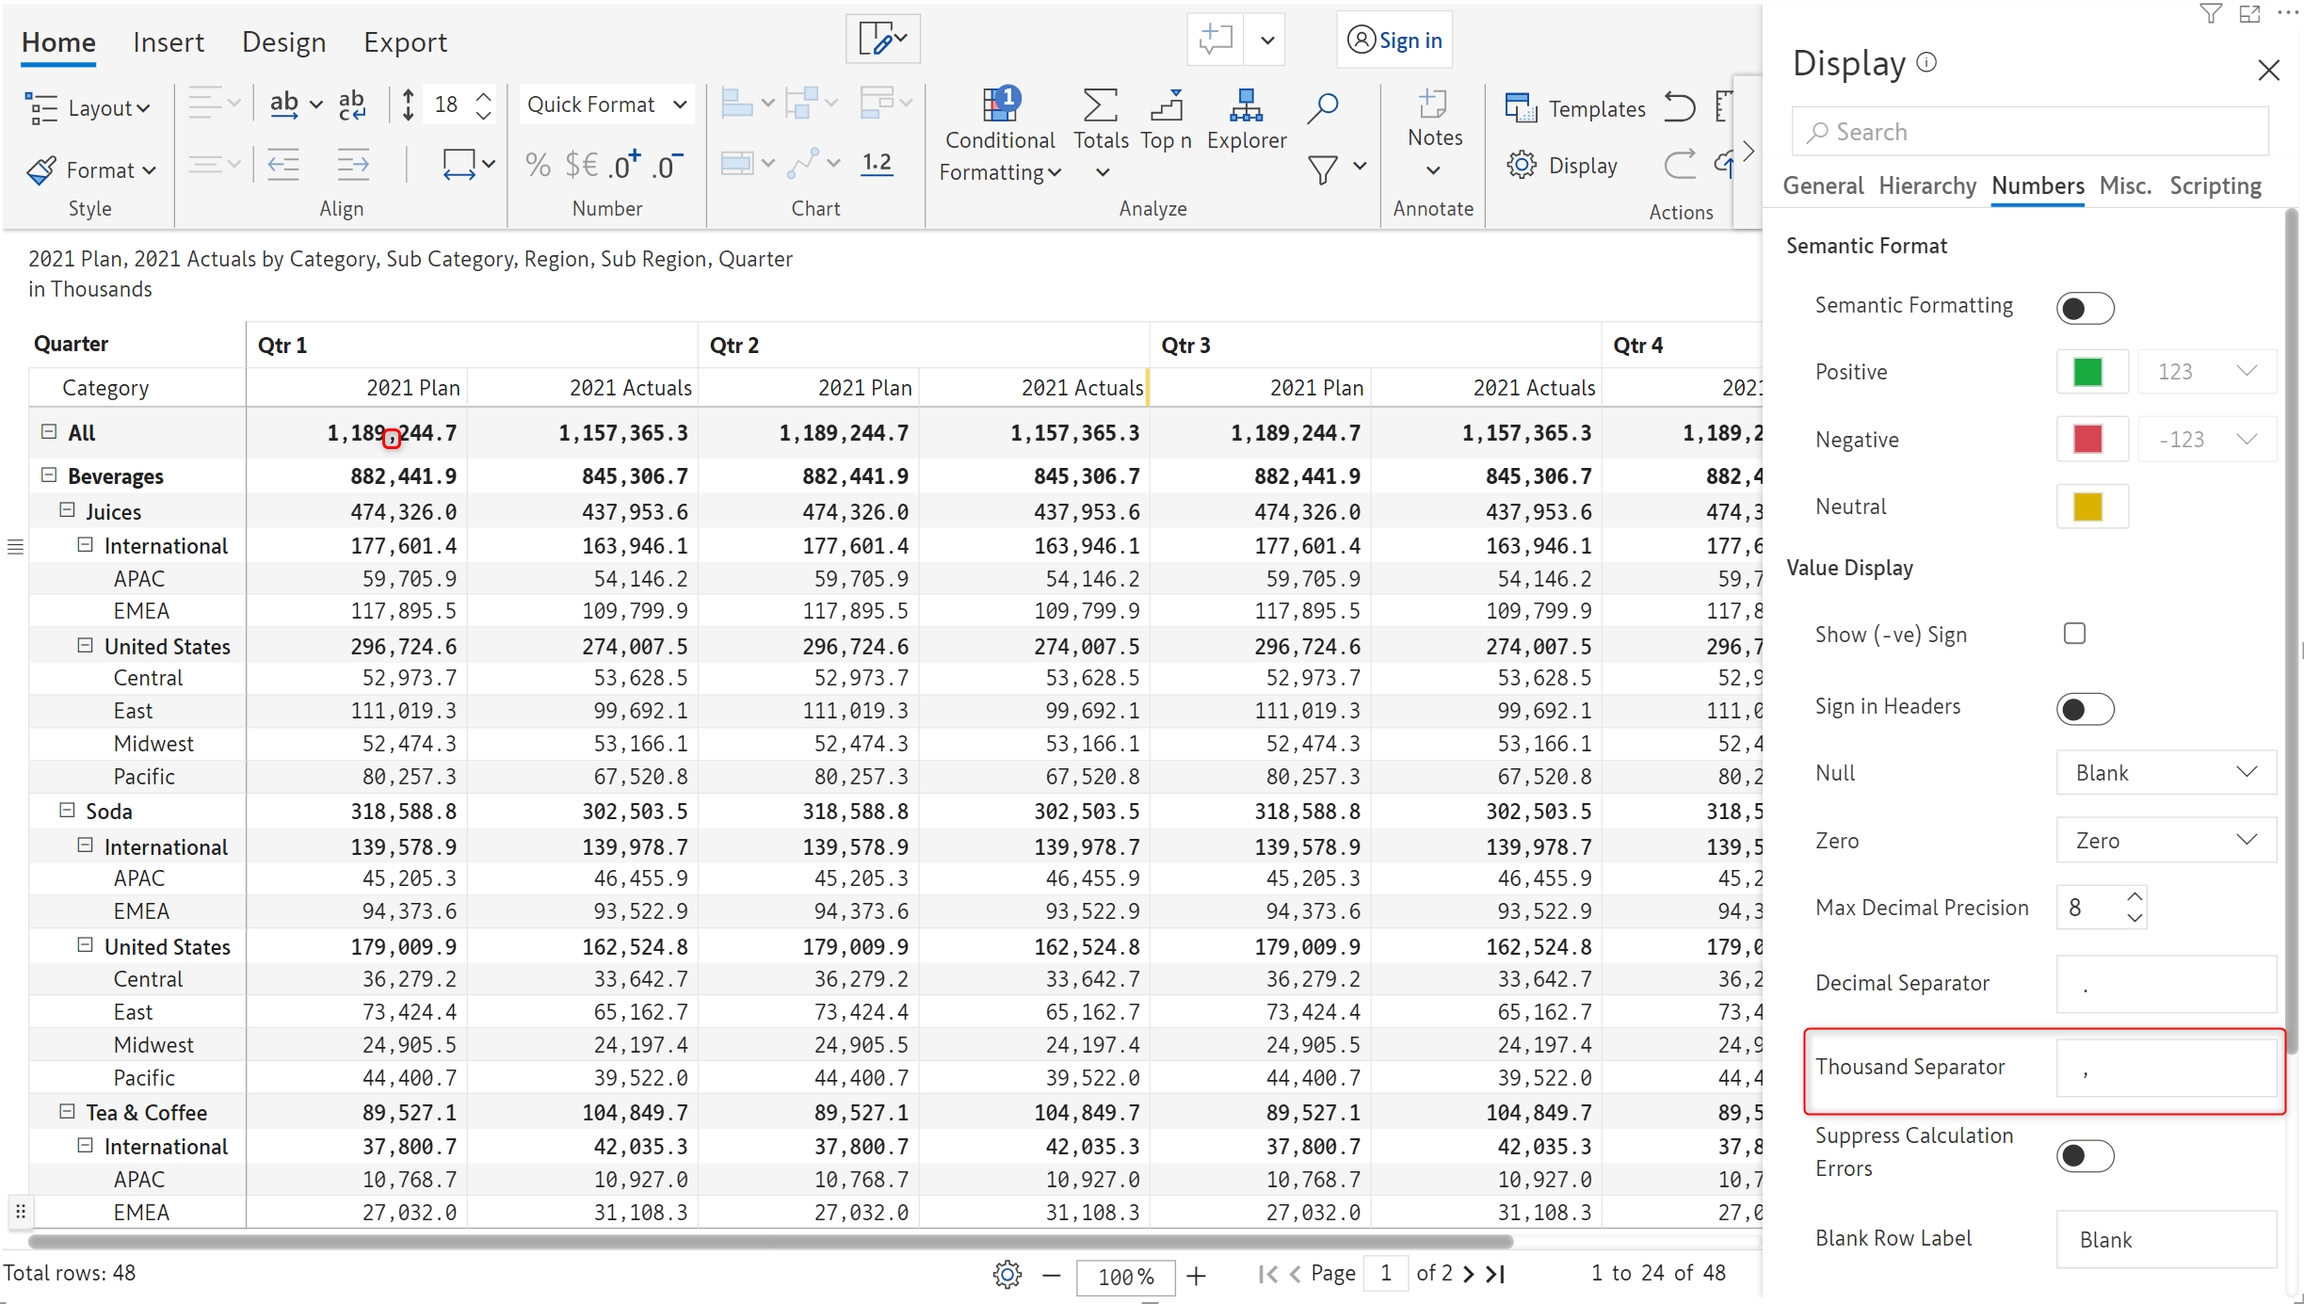Expand the Quick Format dropdown
The height and width of the screenshot is (1304, 2304).
[x=606, y=105]
